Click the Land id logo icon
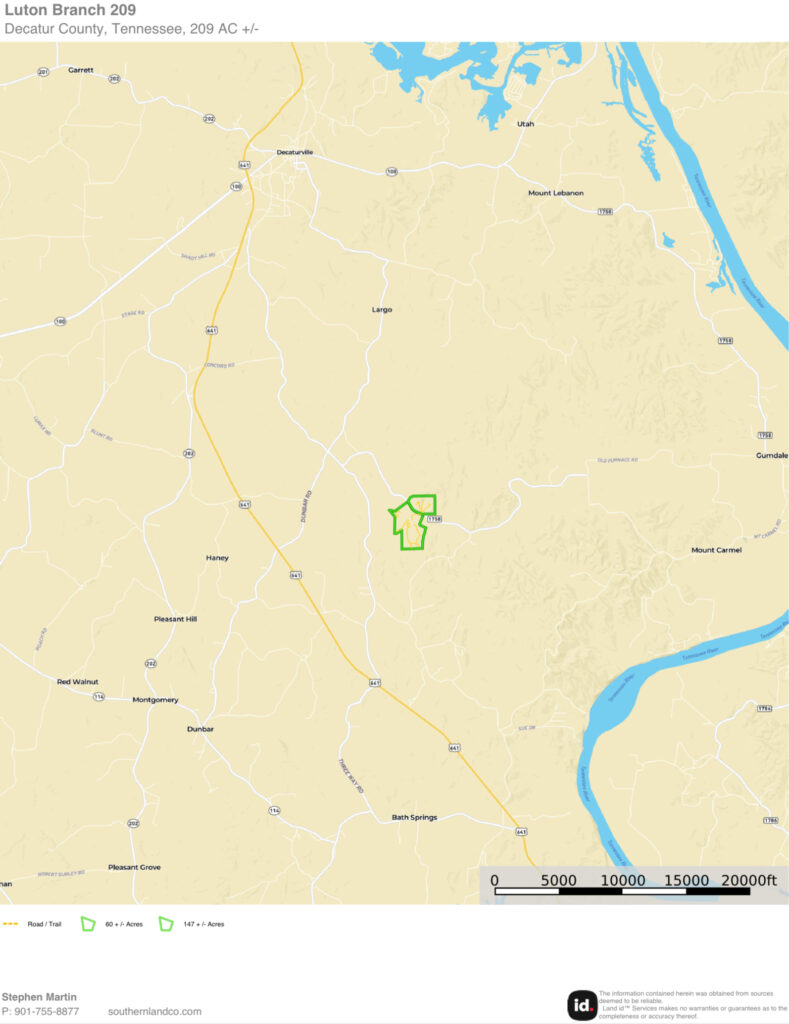789x1024 pixels. coord(582,1004)
